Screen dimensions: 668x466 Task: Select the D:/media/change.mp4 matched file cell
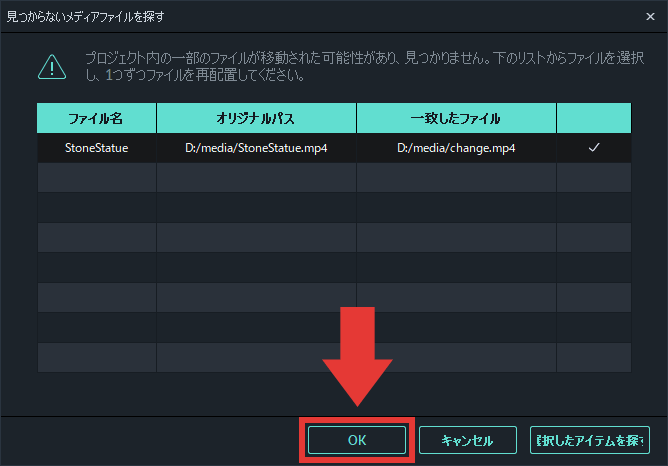(x=456, y=148)
